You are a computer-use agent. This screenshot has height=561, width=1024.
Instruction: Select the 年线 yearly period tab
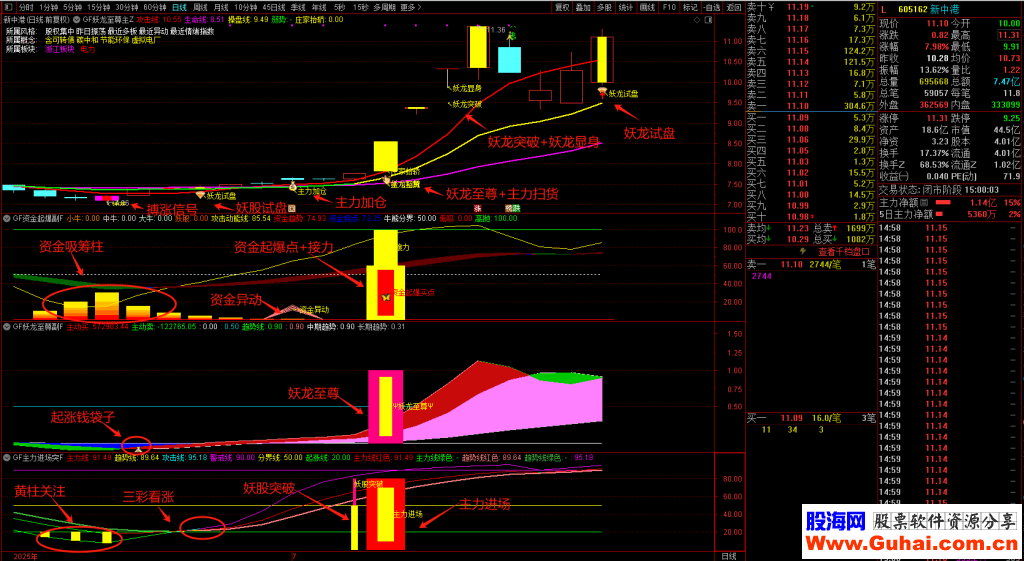click(321, 8)
